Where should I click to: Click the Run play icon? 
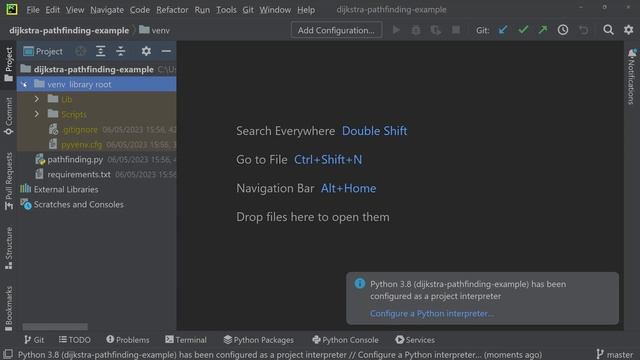pyautogui.click(x=396, y=30)
